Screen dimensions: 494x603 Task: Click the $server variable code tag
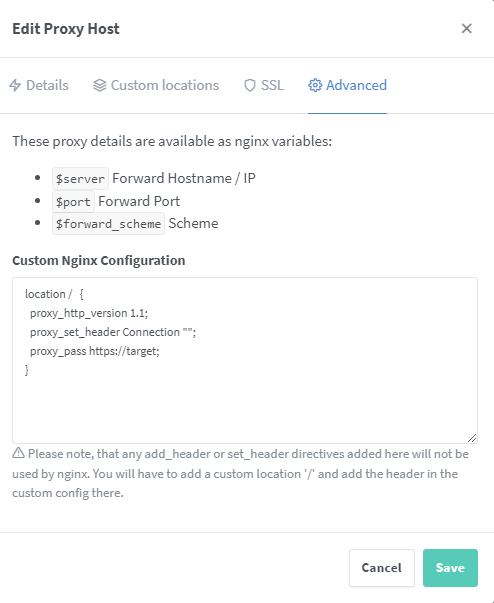pos(80,178)
